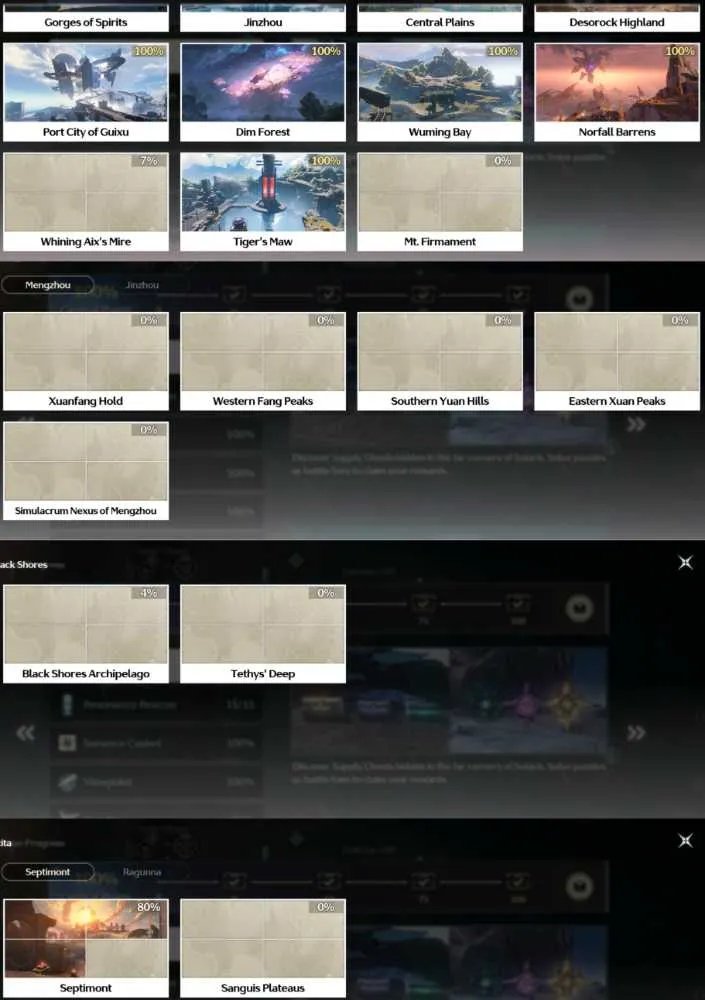Click the 0% badge on Xuanfang Hold
The height and width of the screenshot is (1000, 705).
(149, 320)
